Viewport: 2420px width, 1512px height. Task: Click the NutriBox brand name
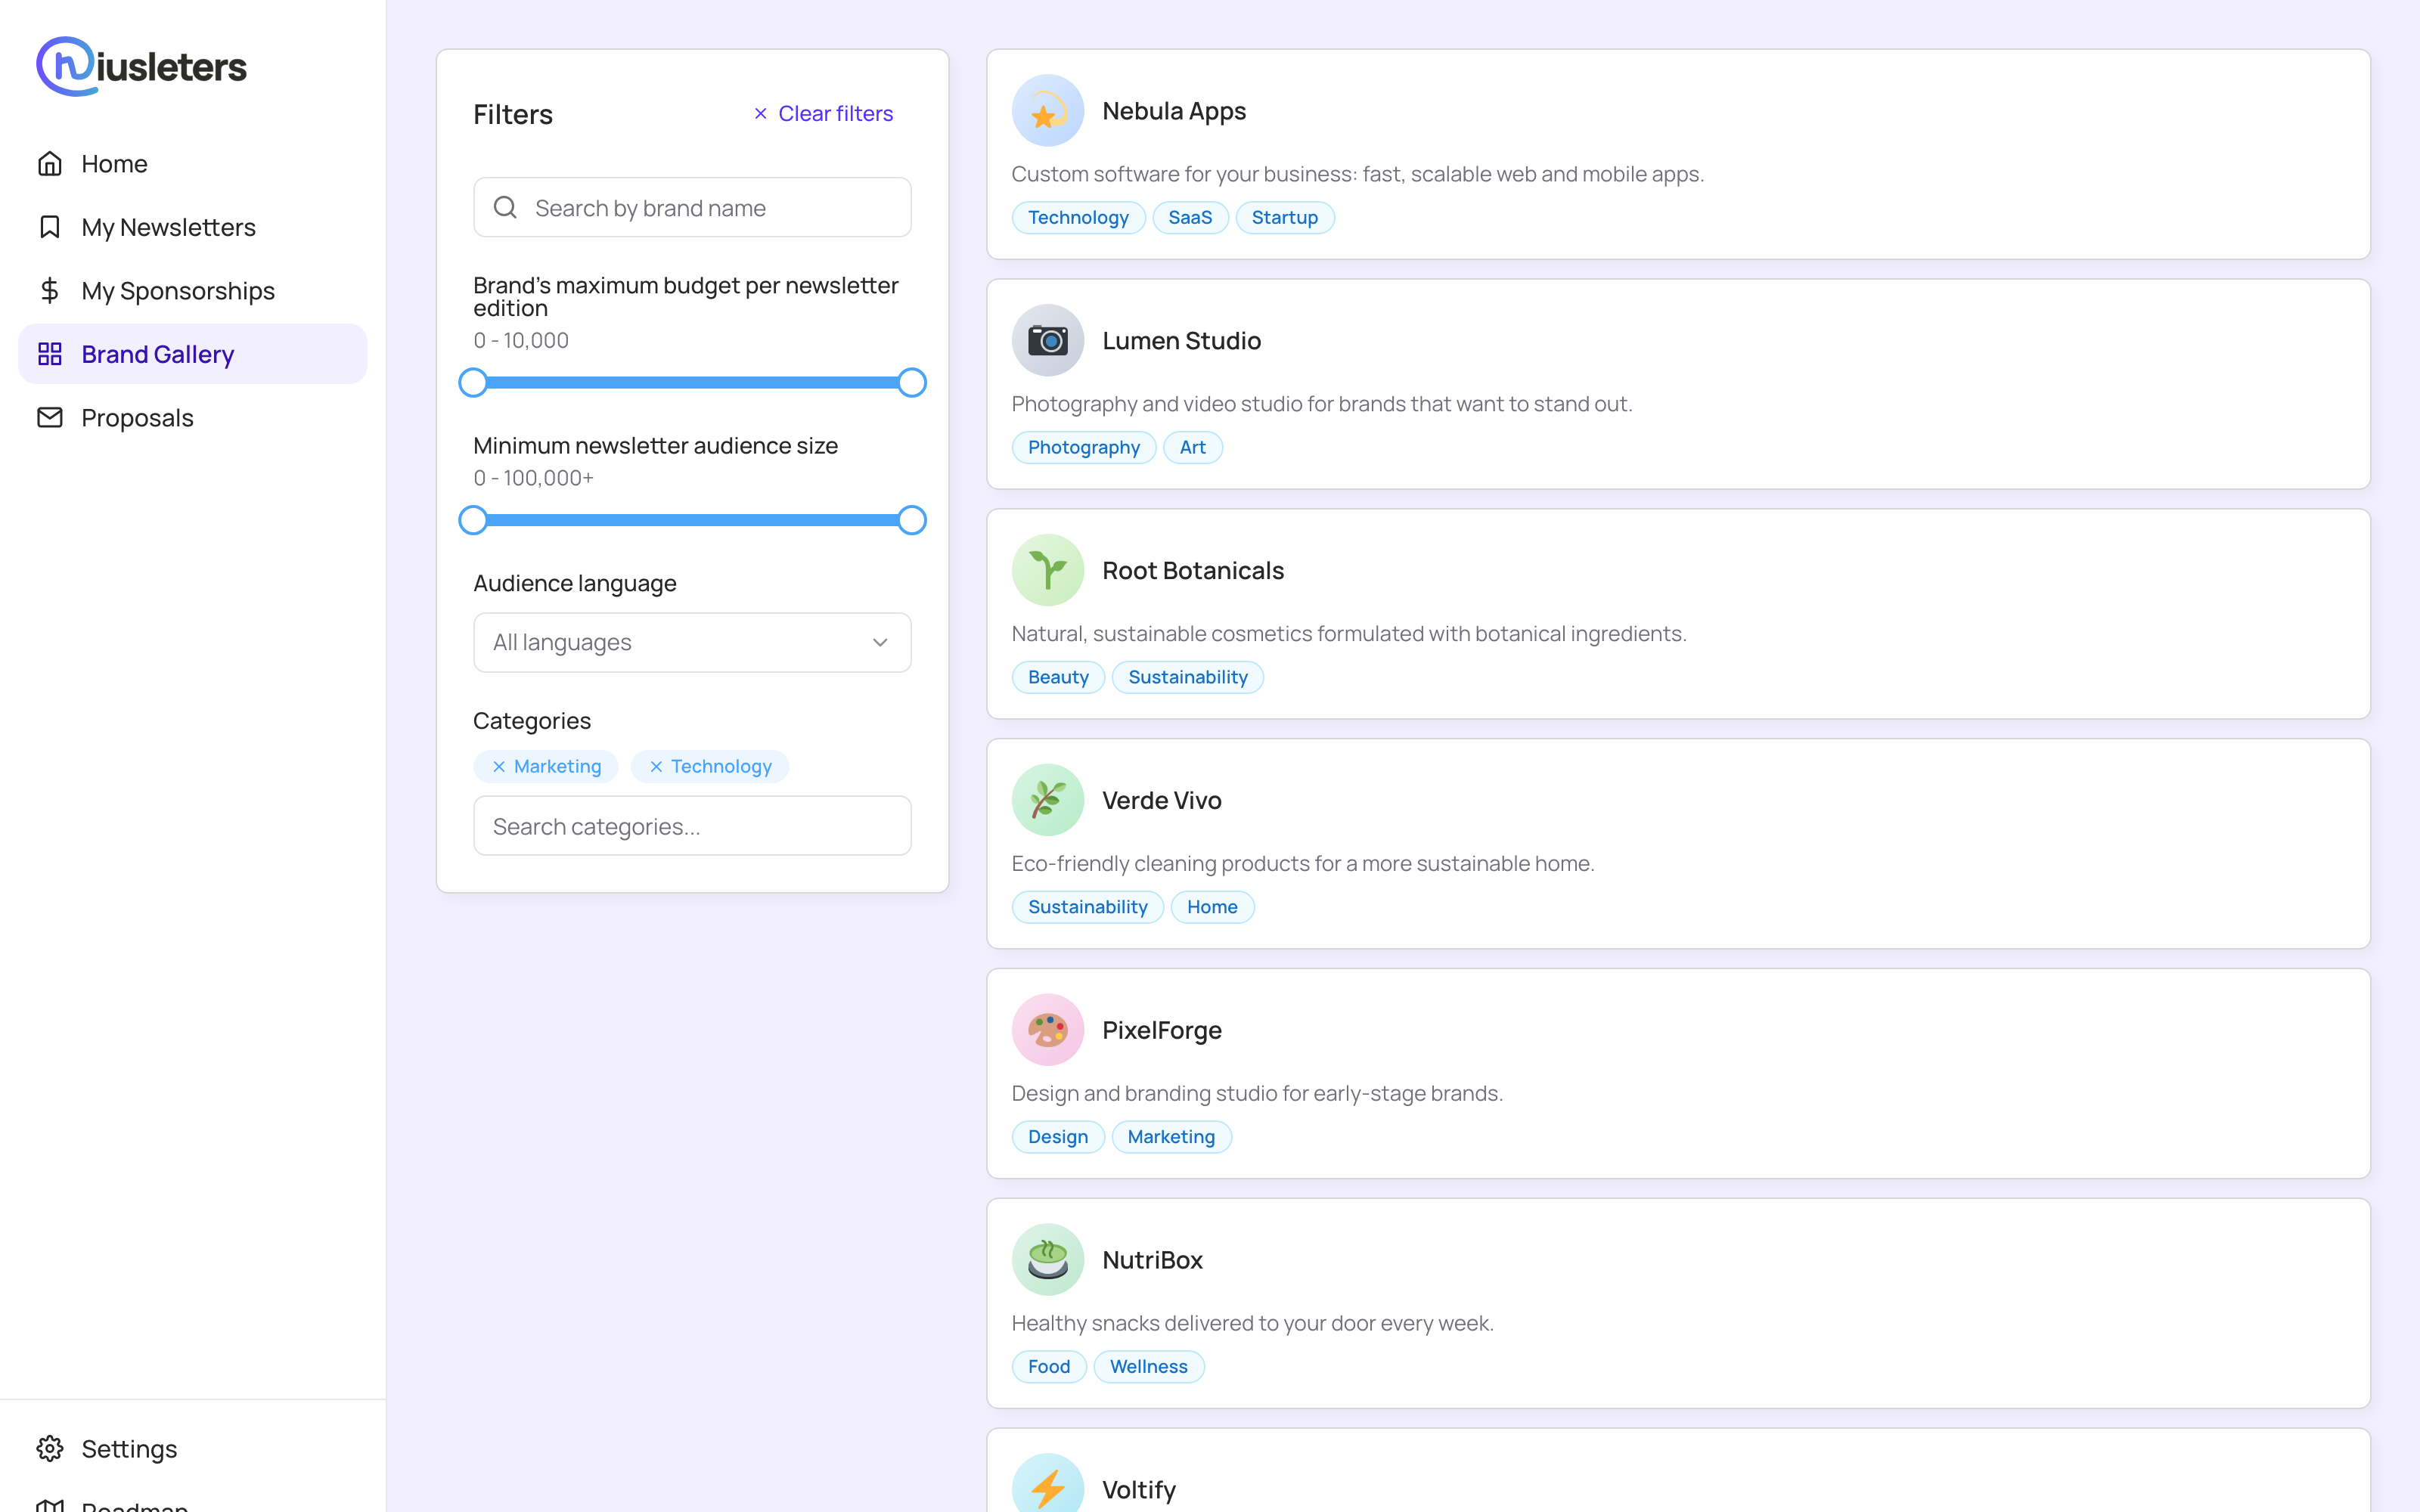(1152, 1260)
